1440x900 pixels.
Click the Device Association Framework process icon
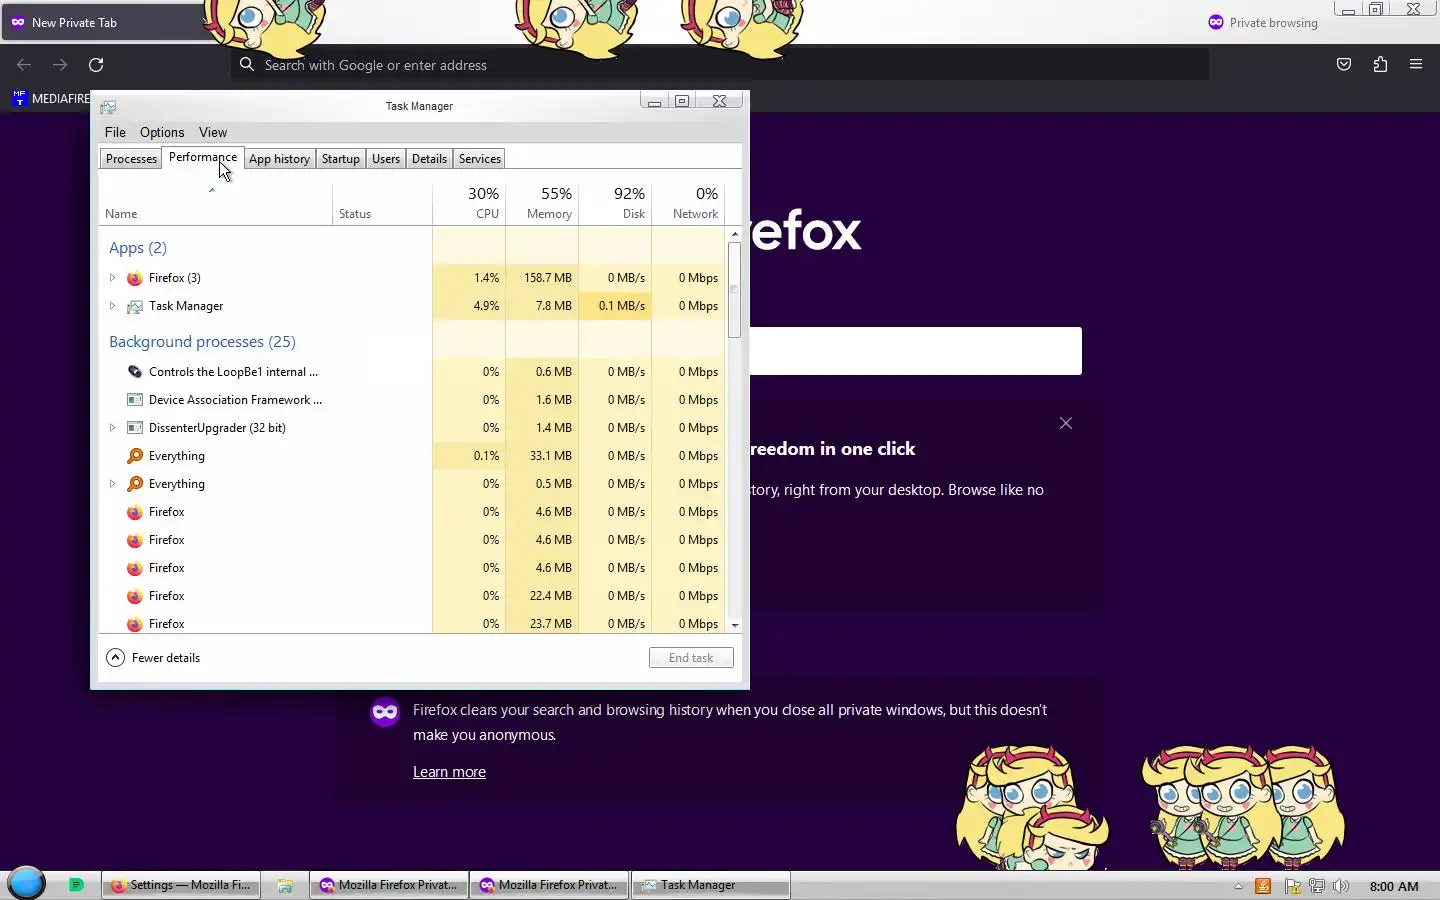pos(135,400)
